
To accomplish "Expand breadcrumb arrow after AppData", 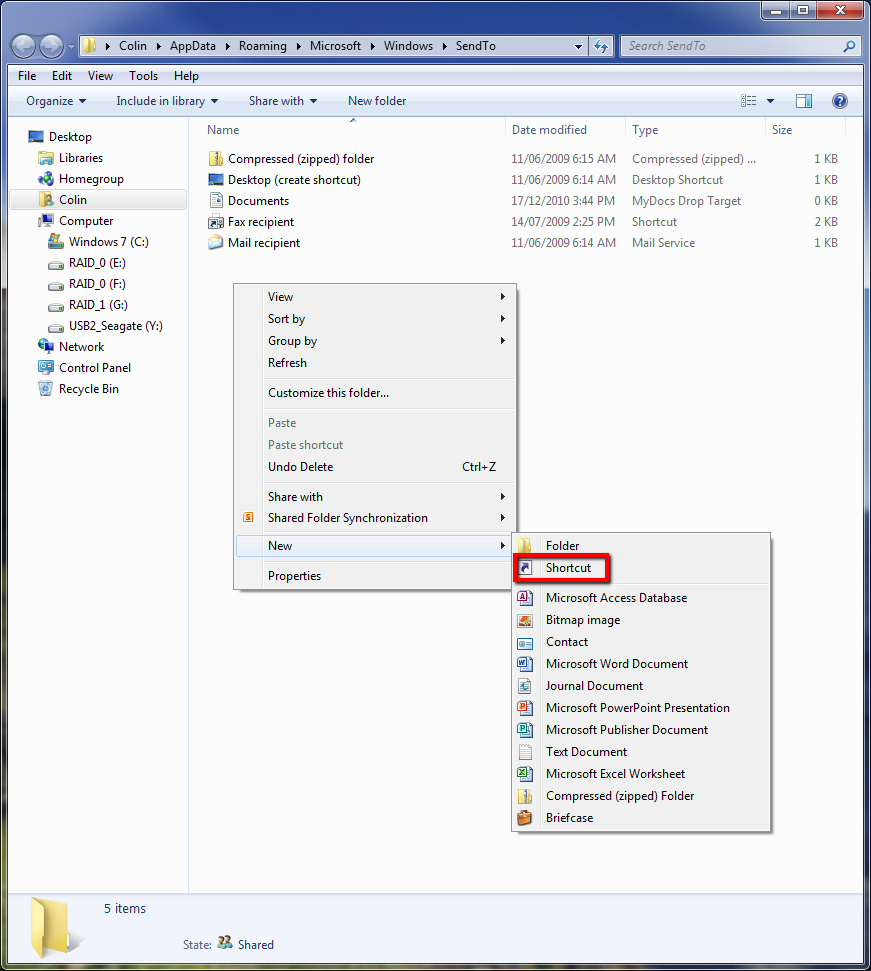I will tap(227, 46).
